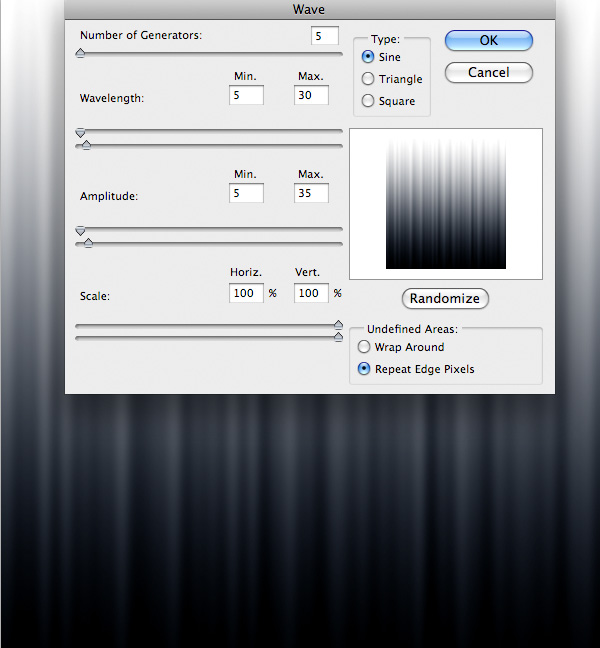Click the Scale Horiz. percentage field
Screen dimensions: 600x648
point(246,293)
